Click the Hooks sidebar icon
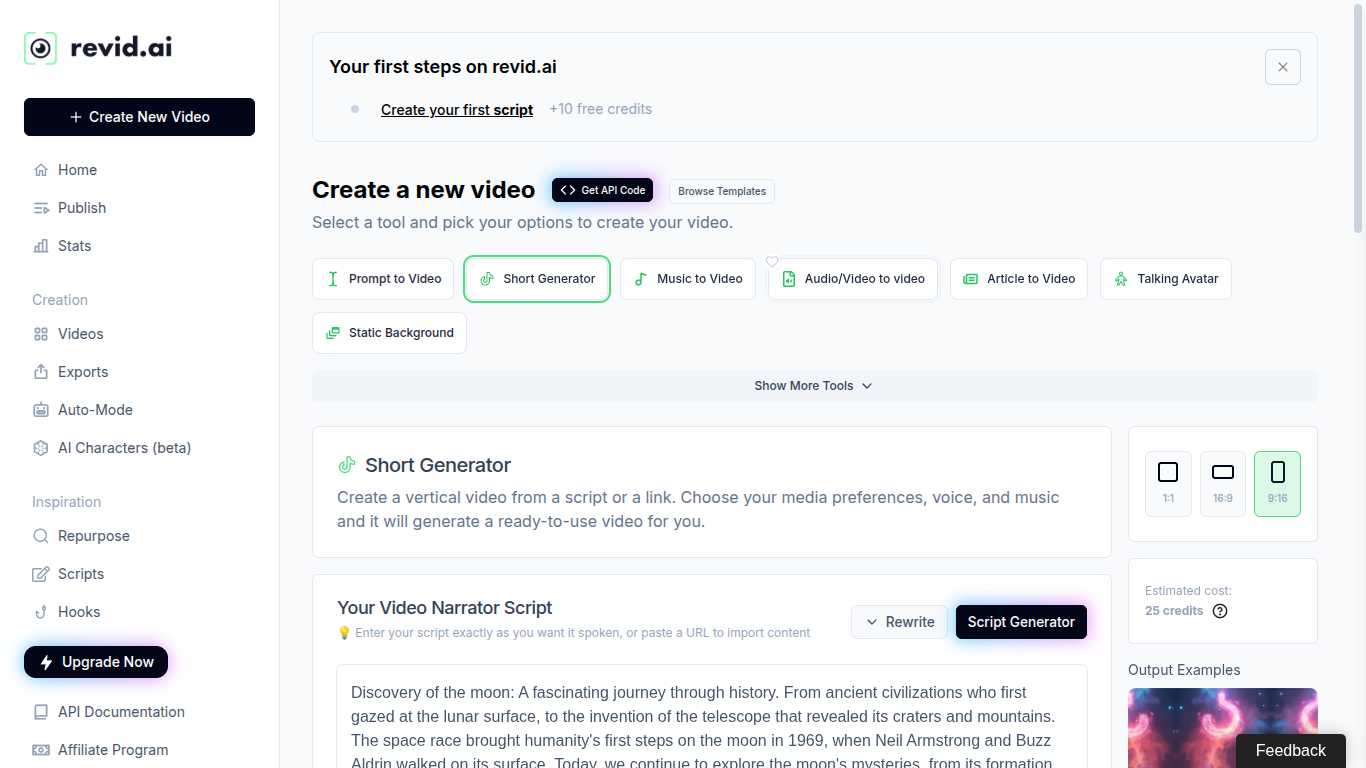The width and height of the screenshot is (1366, 768). pos(41,612)
